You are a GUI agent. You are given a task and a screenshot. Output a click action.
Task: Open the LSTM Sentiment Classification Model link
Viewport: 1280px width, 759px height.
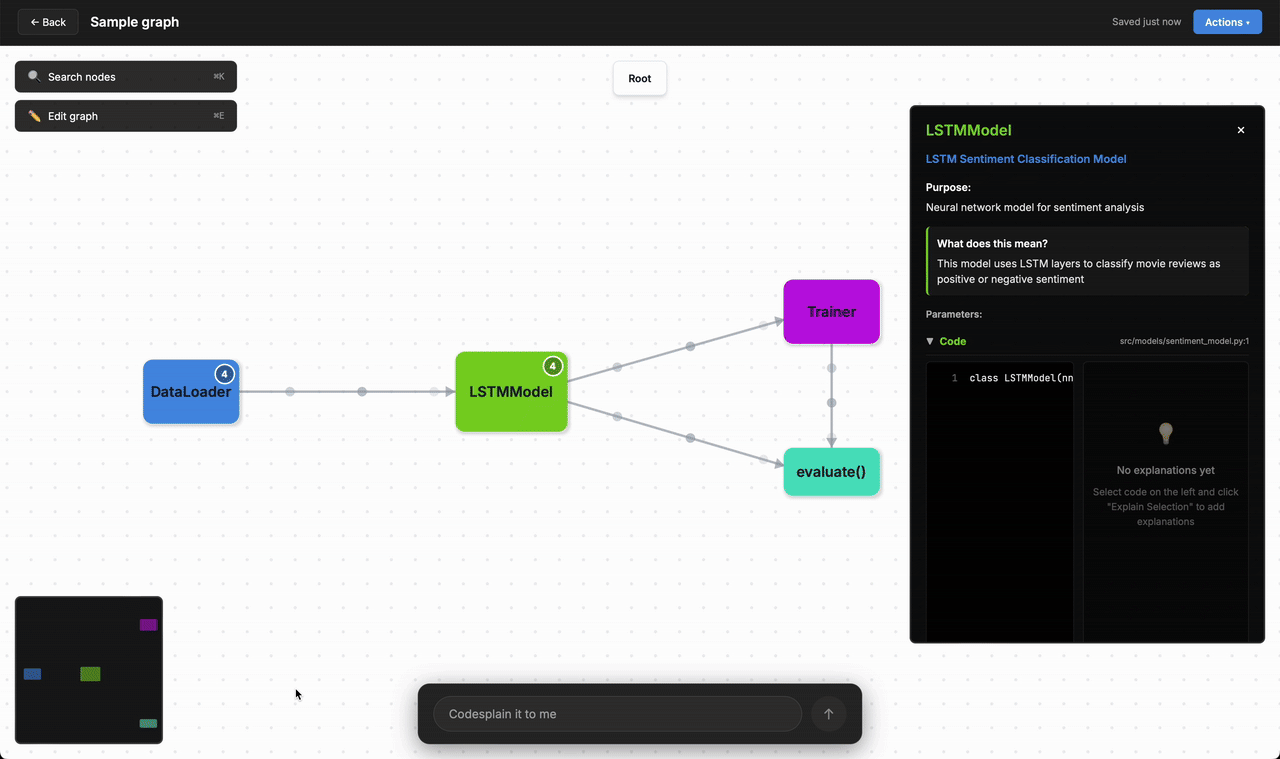[1026, 158]
